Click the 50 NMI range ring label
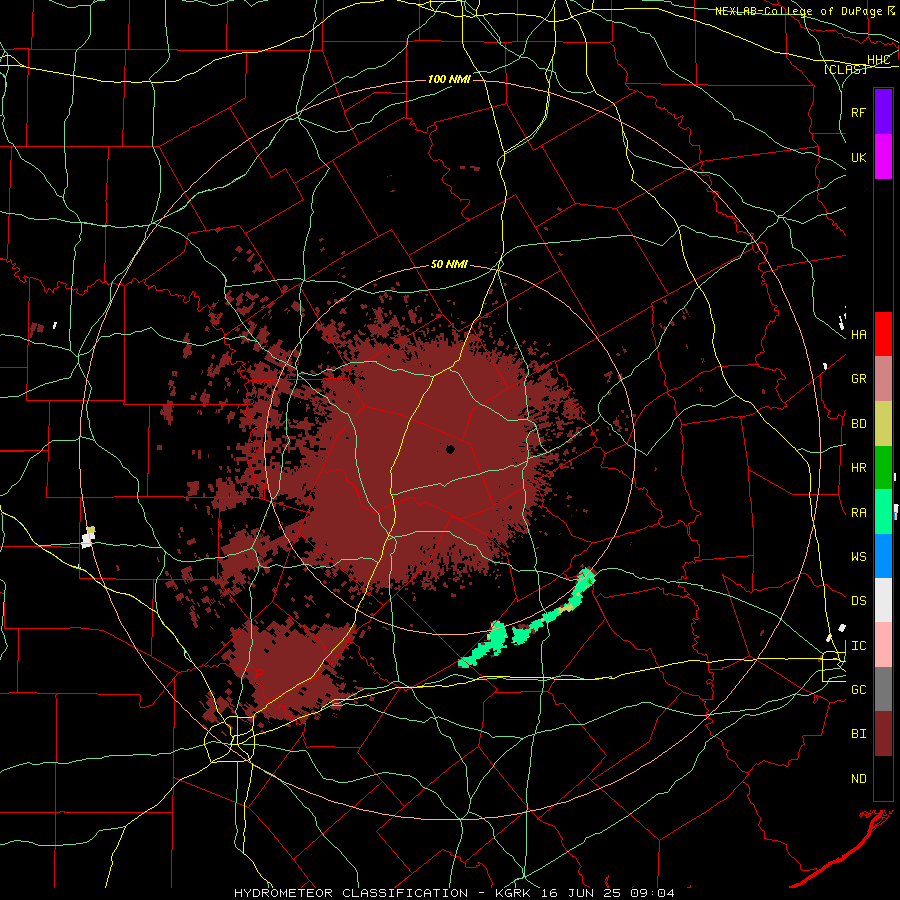 click(x=449, y=265)
